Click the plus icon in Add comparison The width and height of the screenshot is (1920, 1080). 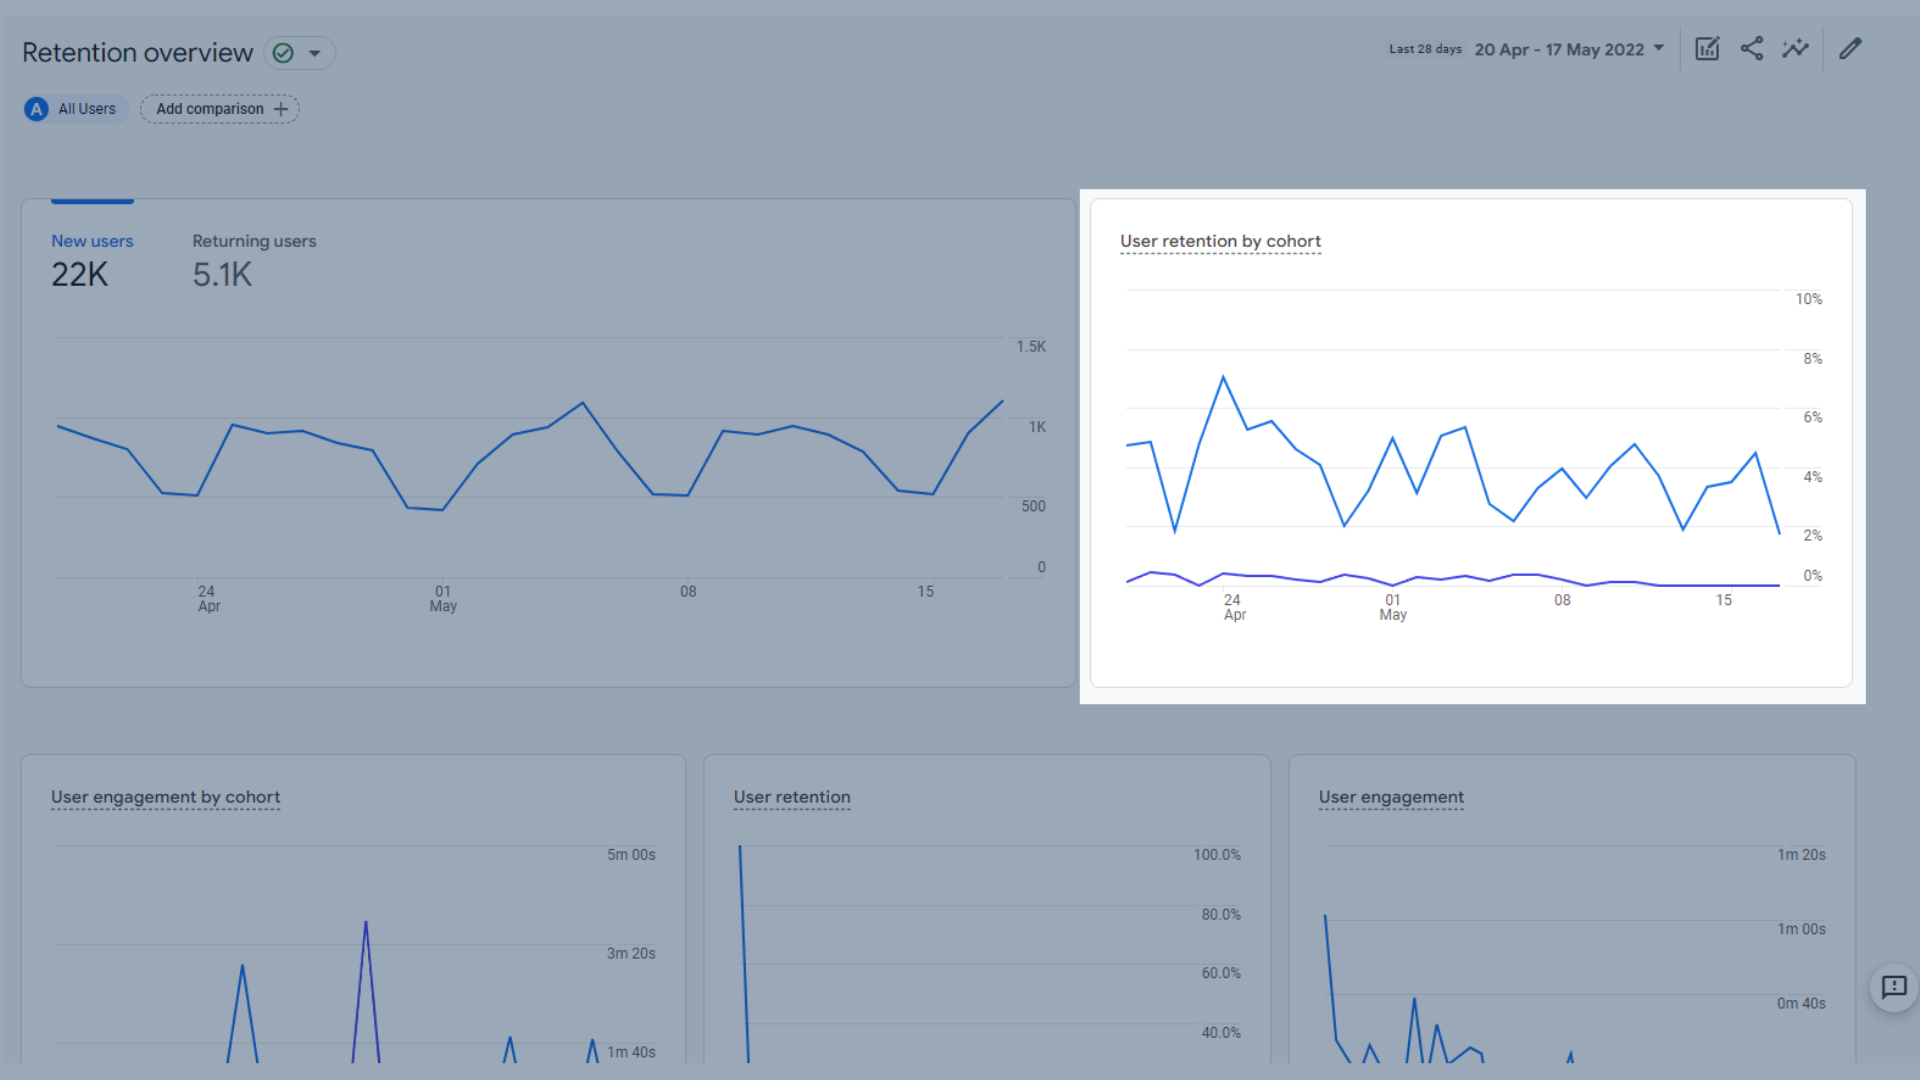pos(281,109)
